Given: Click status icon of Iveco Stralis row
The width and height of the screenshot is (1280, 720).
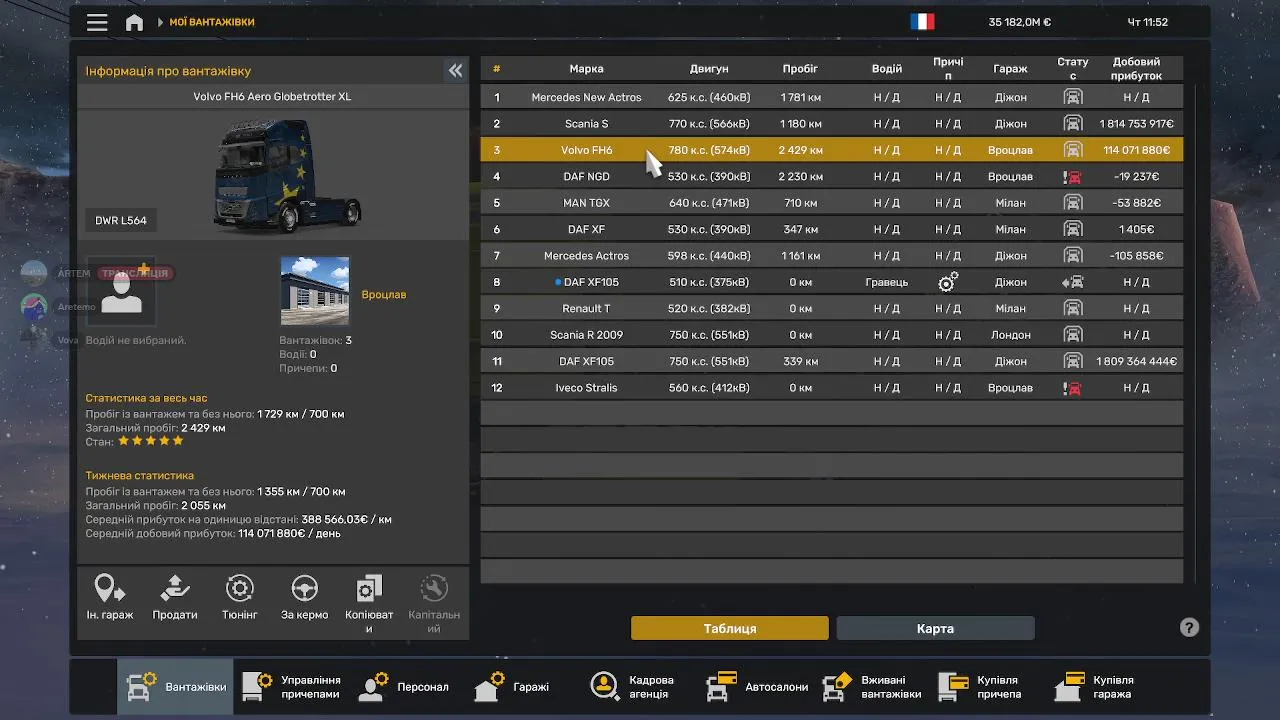Looking at the screenshot, I should [x=1073, y=388].
